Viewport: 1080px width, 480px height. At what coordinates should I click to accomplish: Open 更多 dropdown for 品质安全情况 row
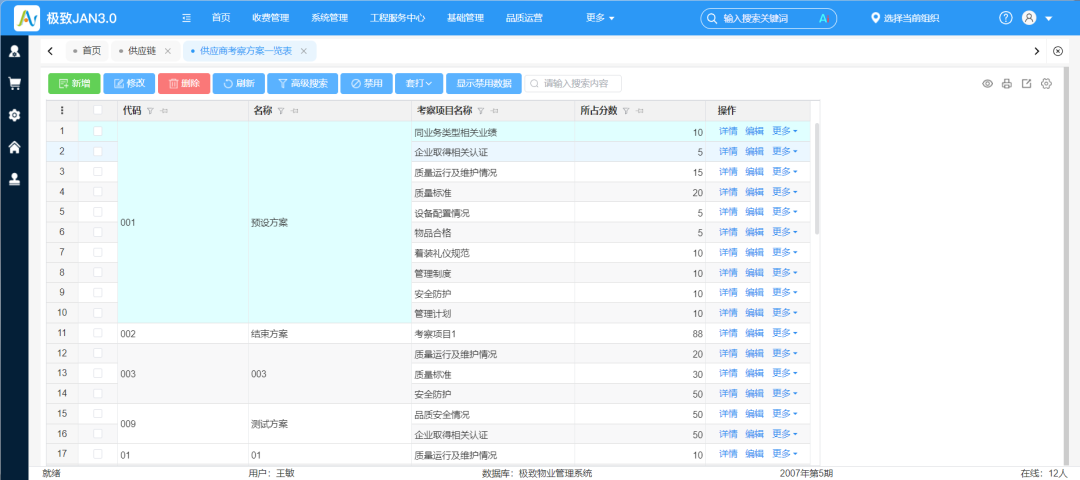(x=785, y=413)
